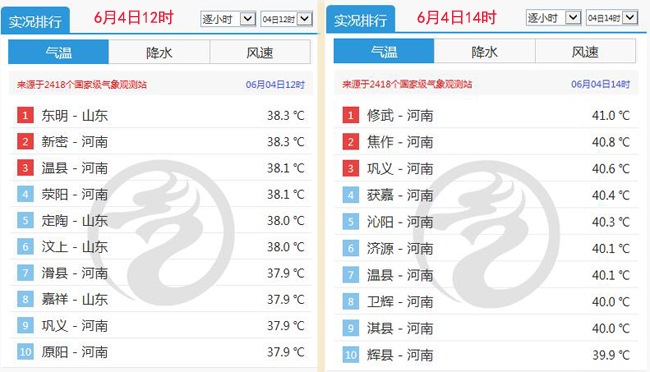Open the 逐小时 dropdown in the left panel
The height and width of the screenshot is (372, 650).
228,19
